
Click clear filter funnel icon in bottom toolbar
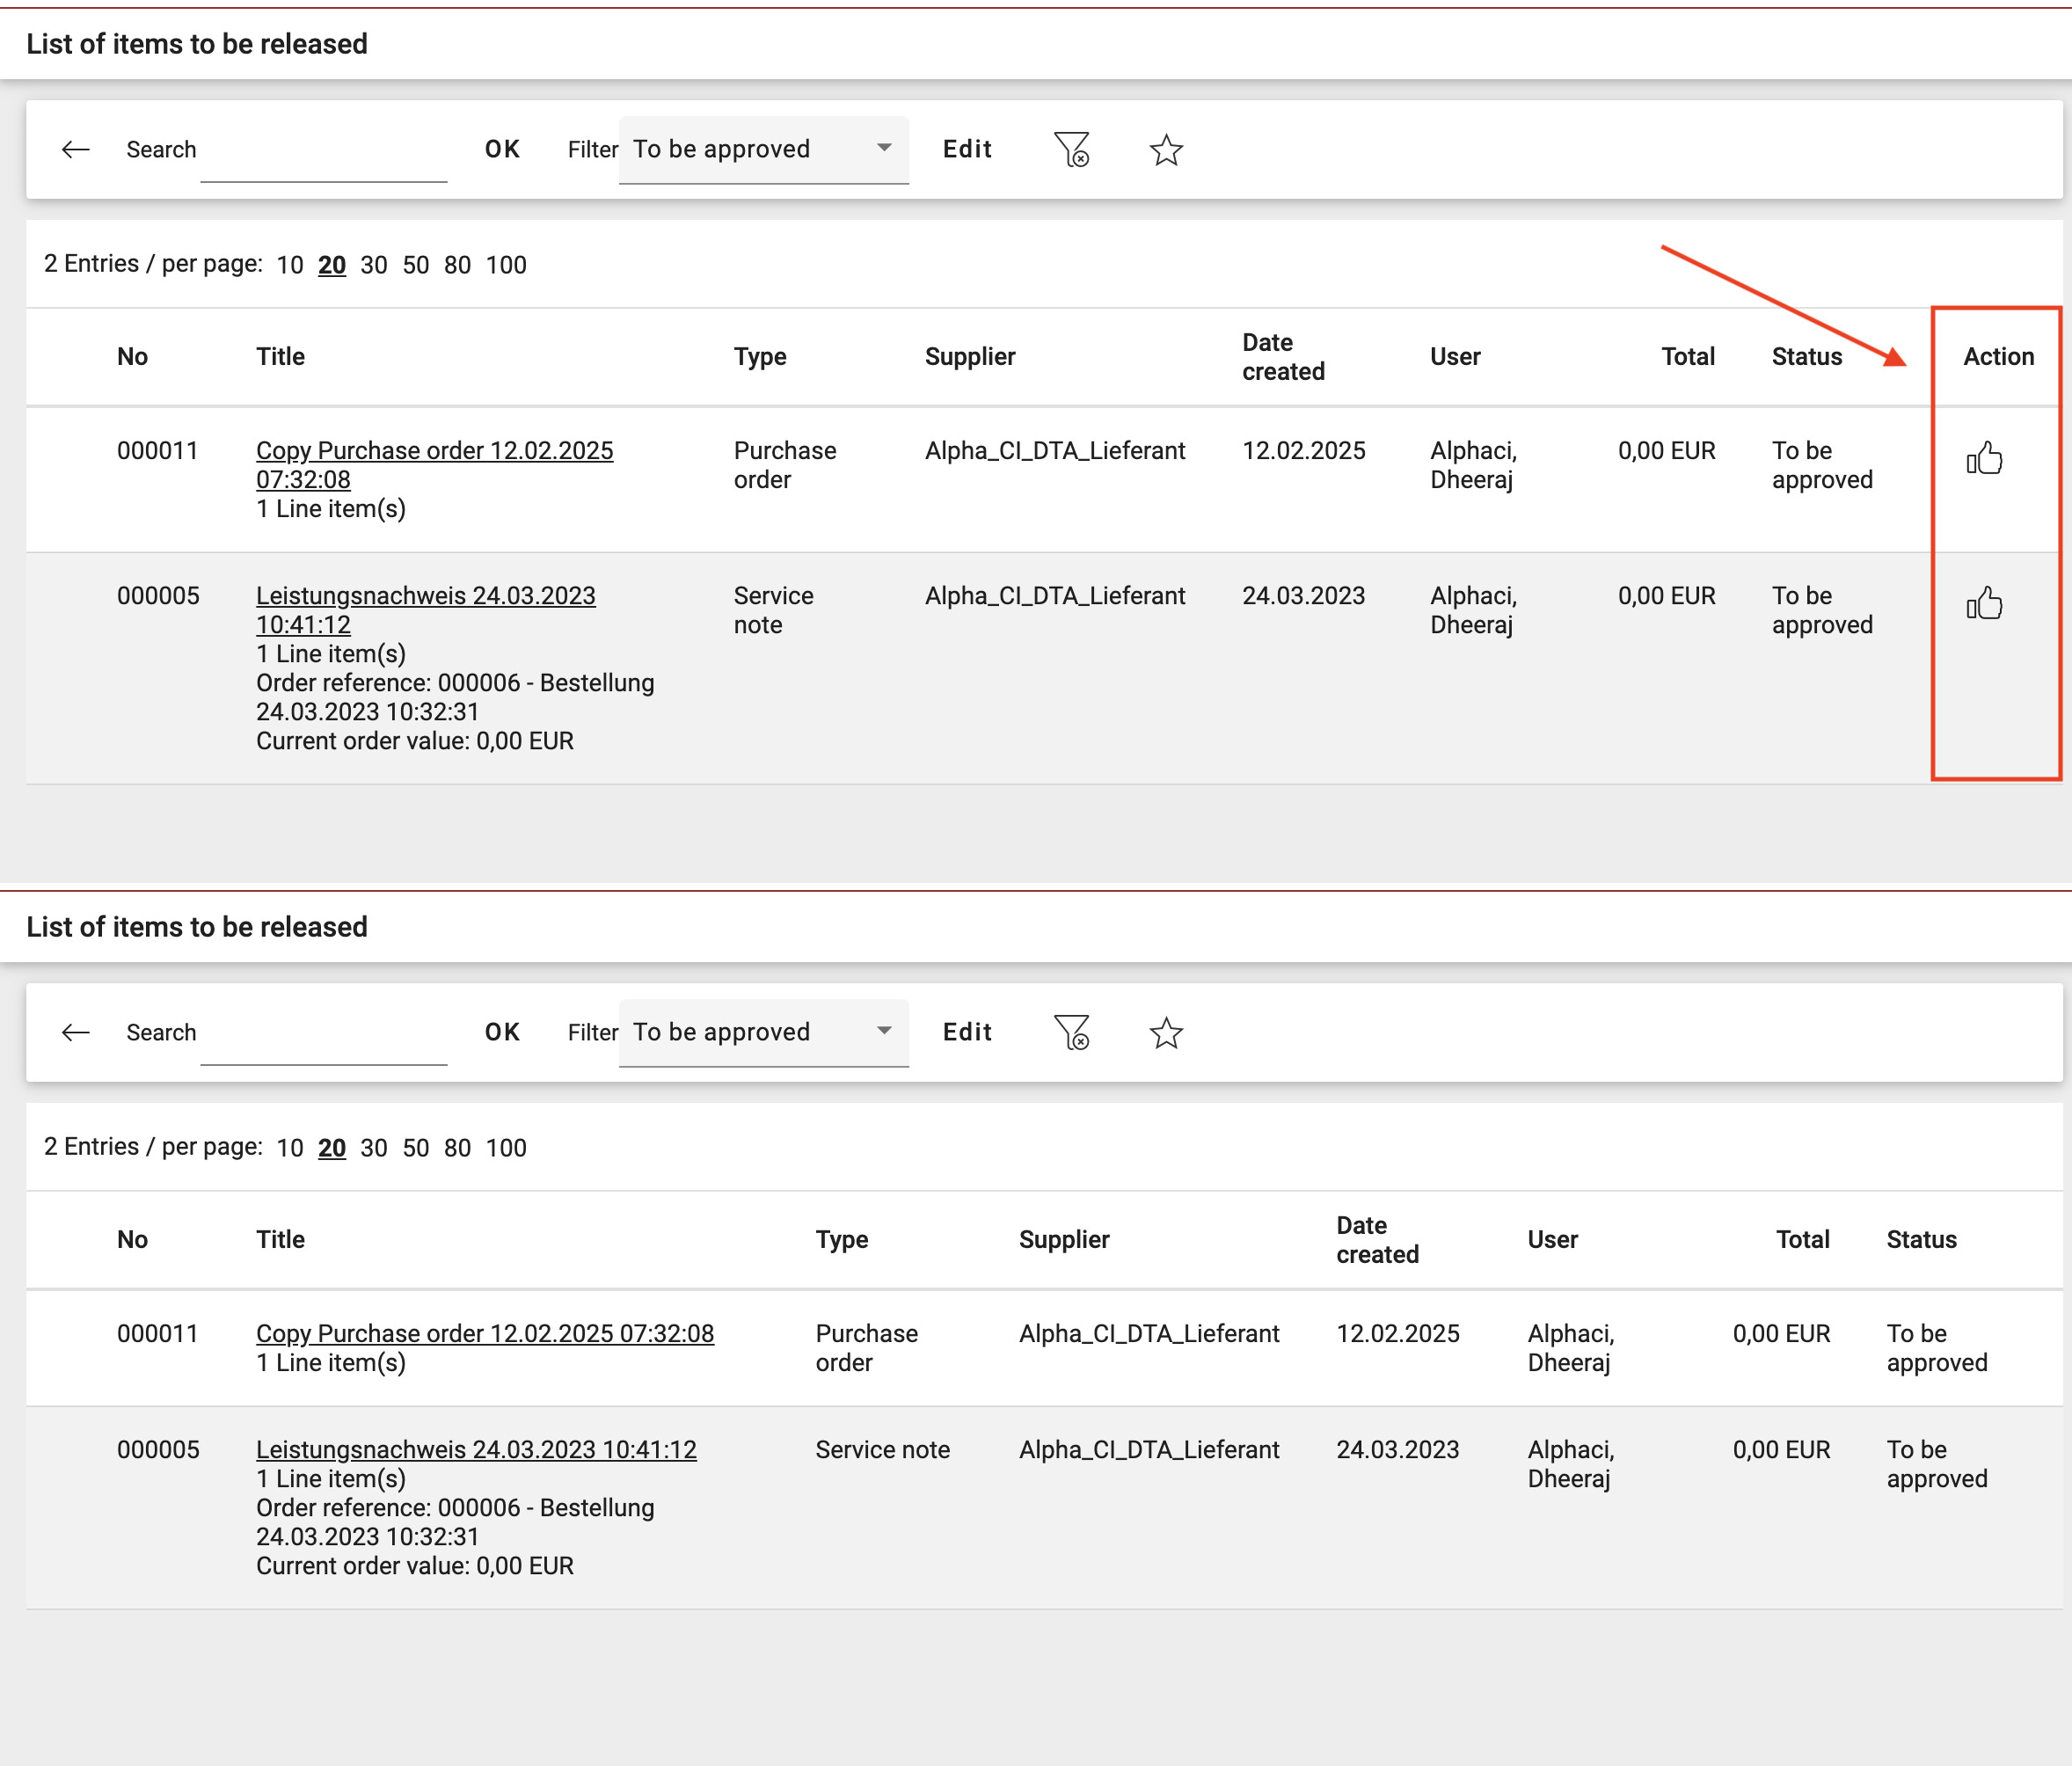tap(1071, 1033)
